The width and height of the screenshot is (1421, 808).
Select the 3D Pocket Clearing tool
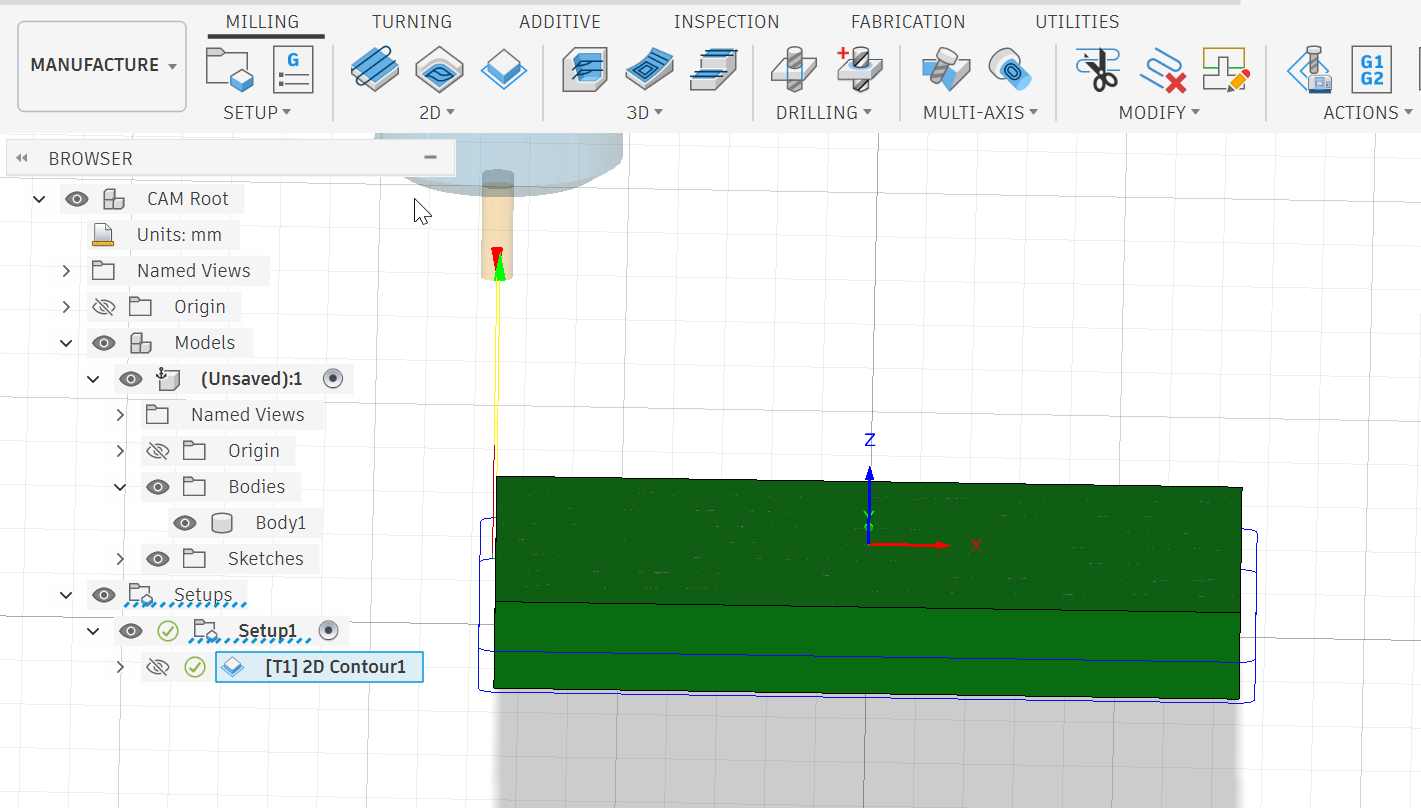(649, 69)
